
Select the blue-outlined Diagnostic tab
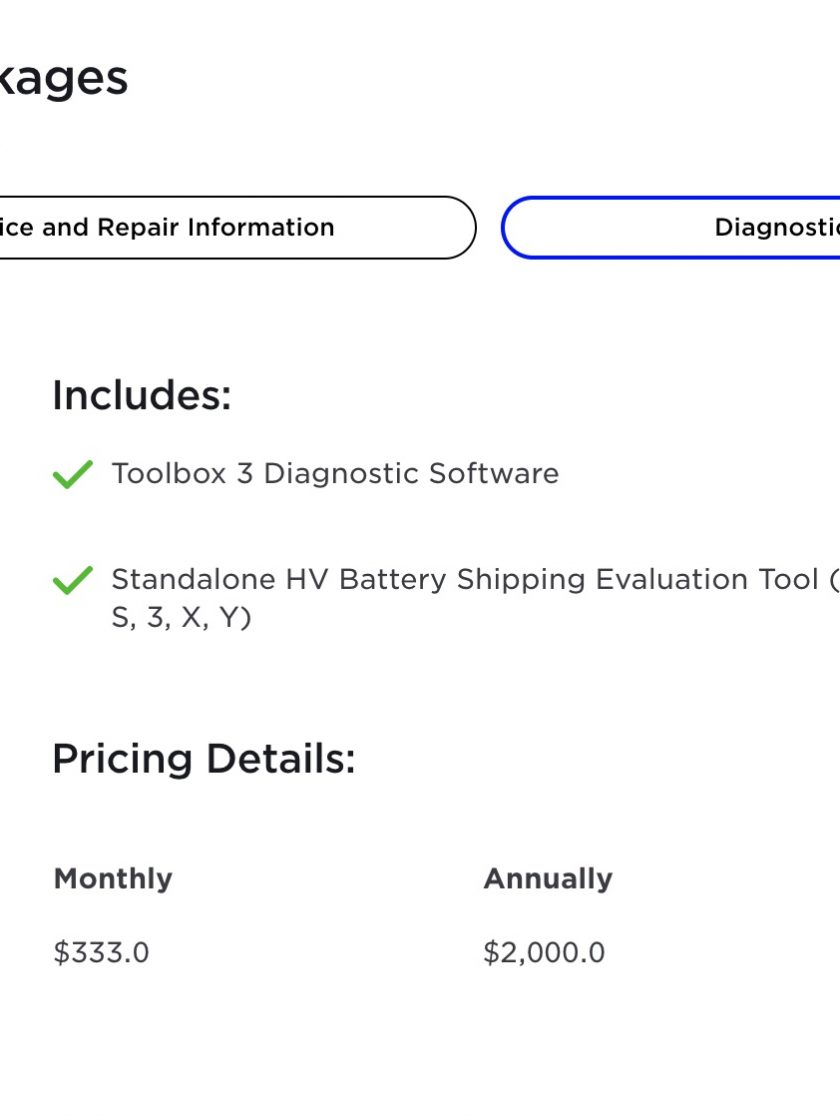(x=671, y=227)
